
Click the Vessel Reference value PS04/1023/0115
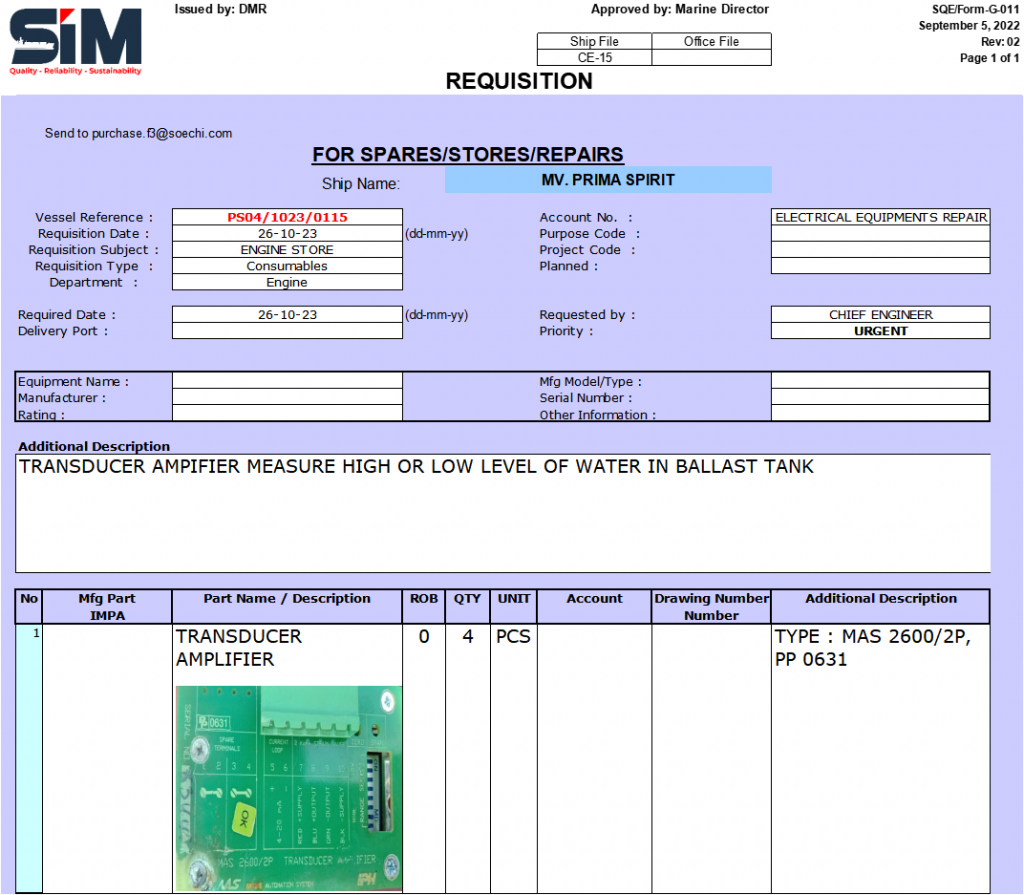pyautogui.click(x=287, y=217)
